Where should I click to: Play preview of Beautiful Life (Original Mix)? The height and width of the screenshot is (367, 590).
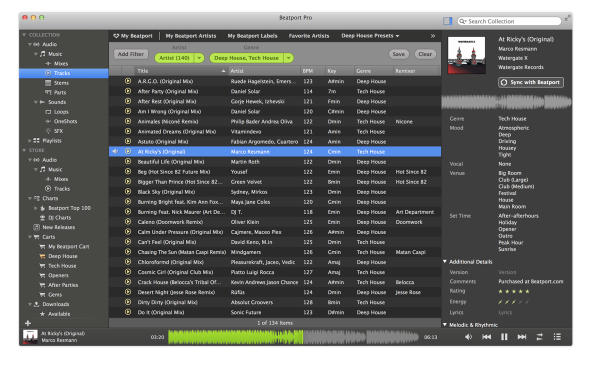128,161
